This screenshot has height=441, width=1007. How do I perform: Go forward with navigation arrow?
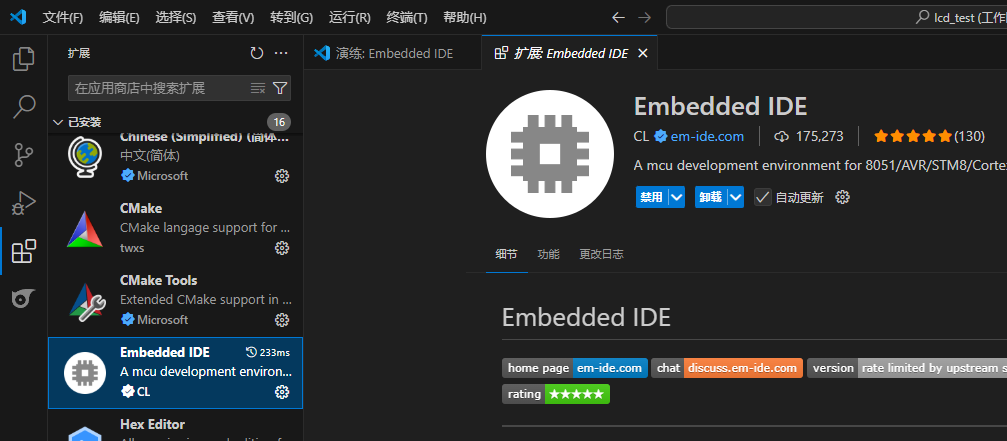pyautogui.click(x=644, y=17)
